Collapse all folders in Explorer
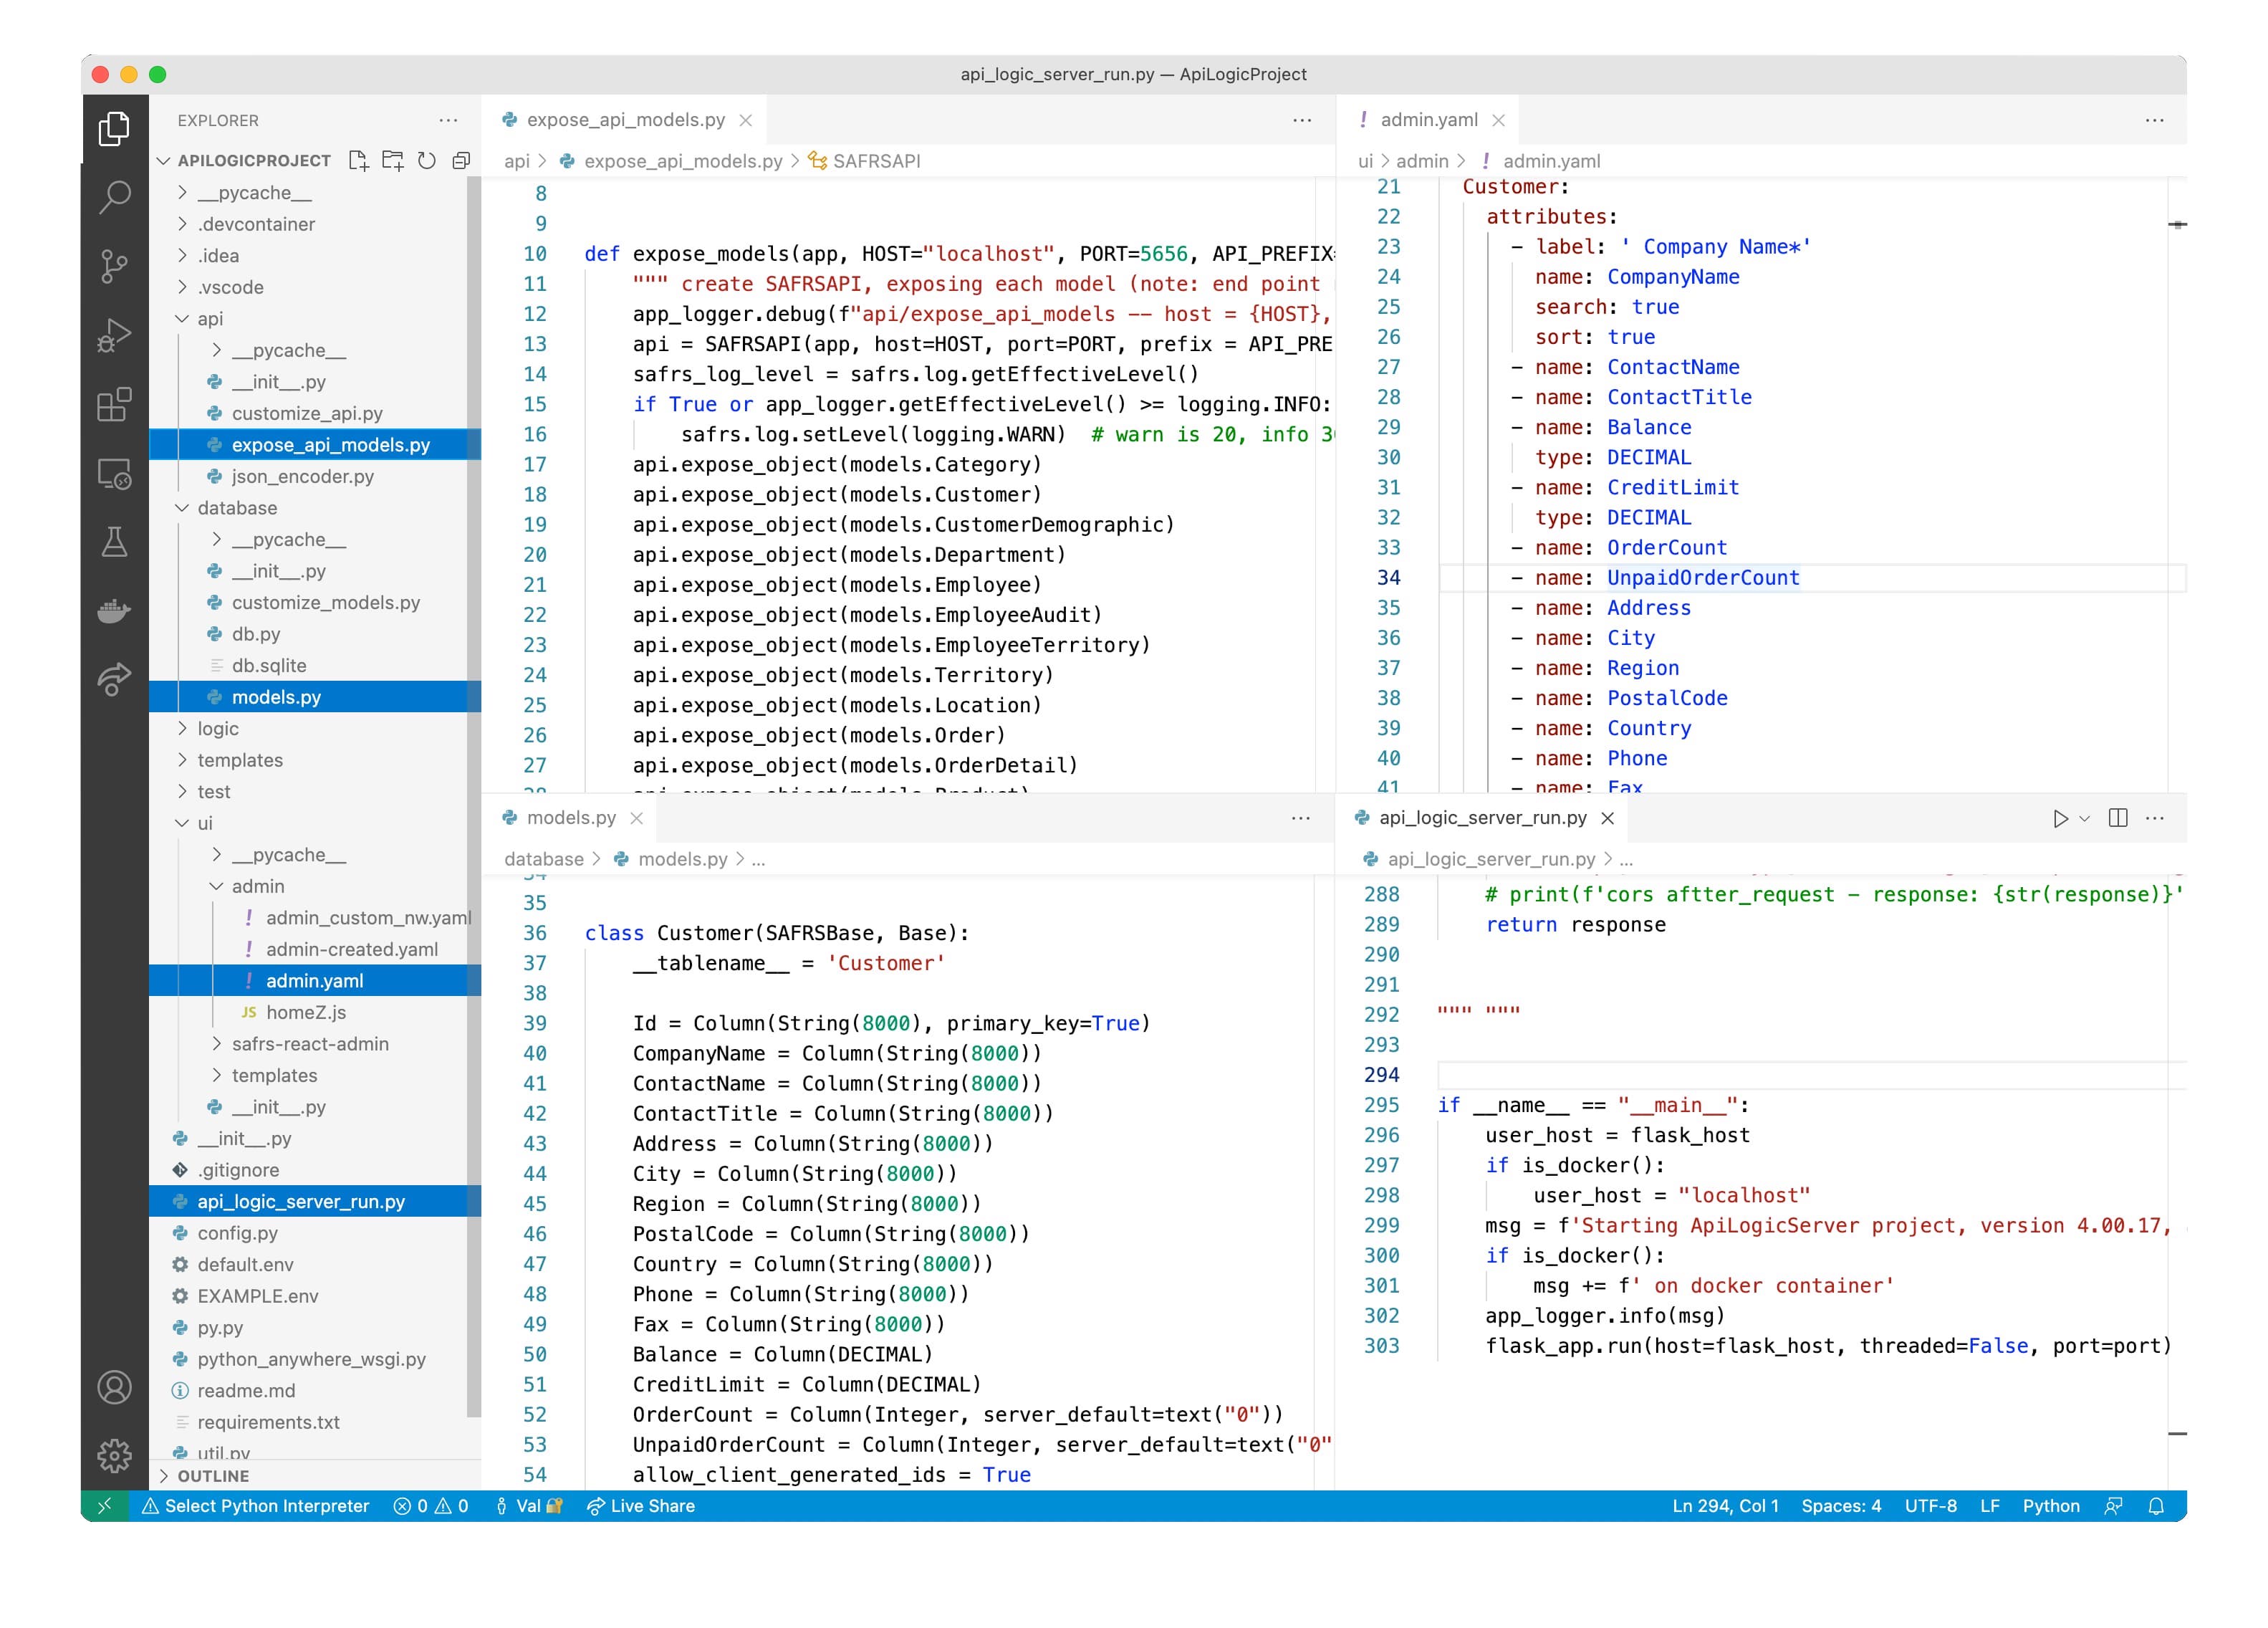Screen dimensions: 2268x1628 pos(461,161)
